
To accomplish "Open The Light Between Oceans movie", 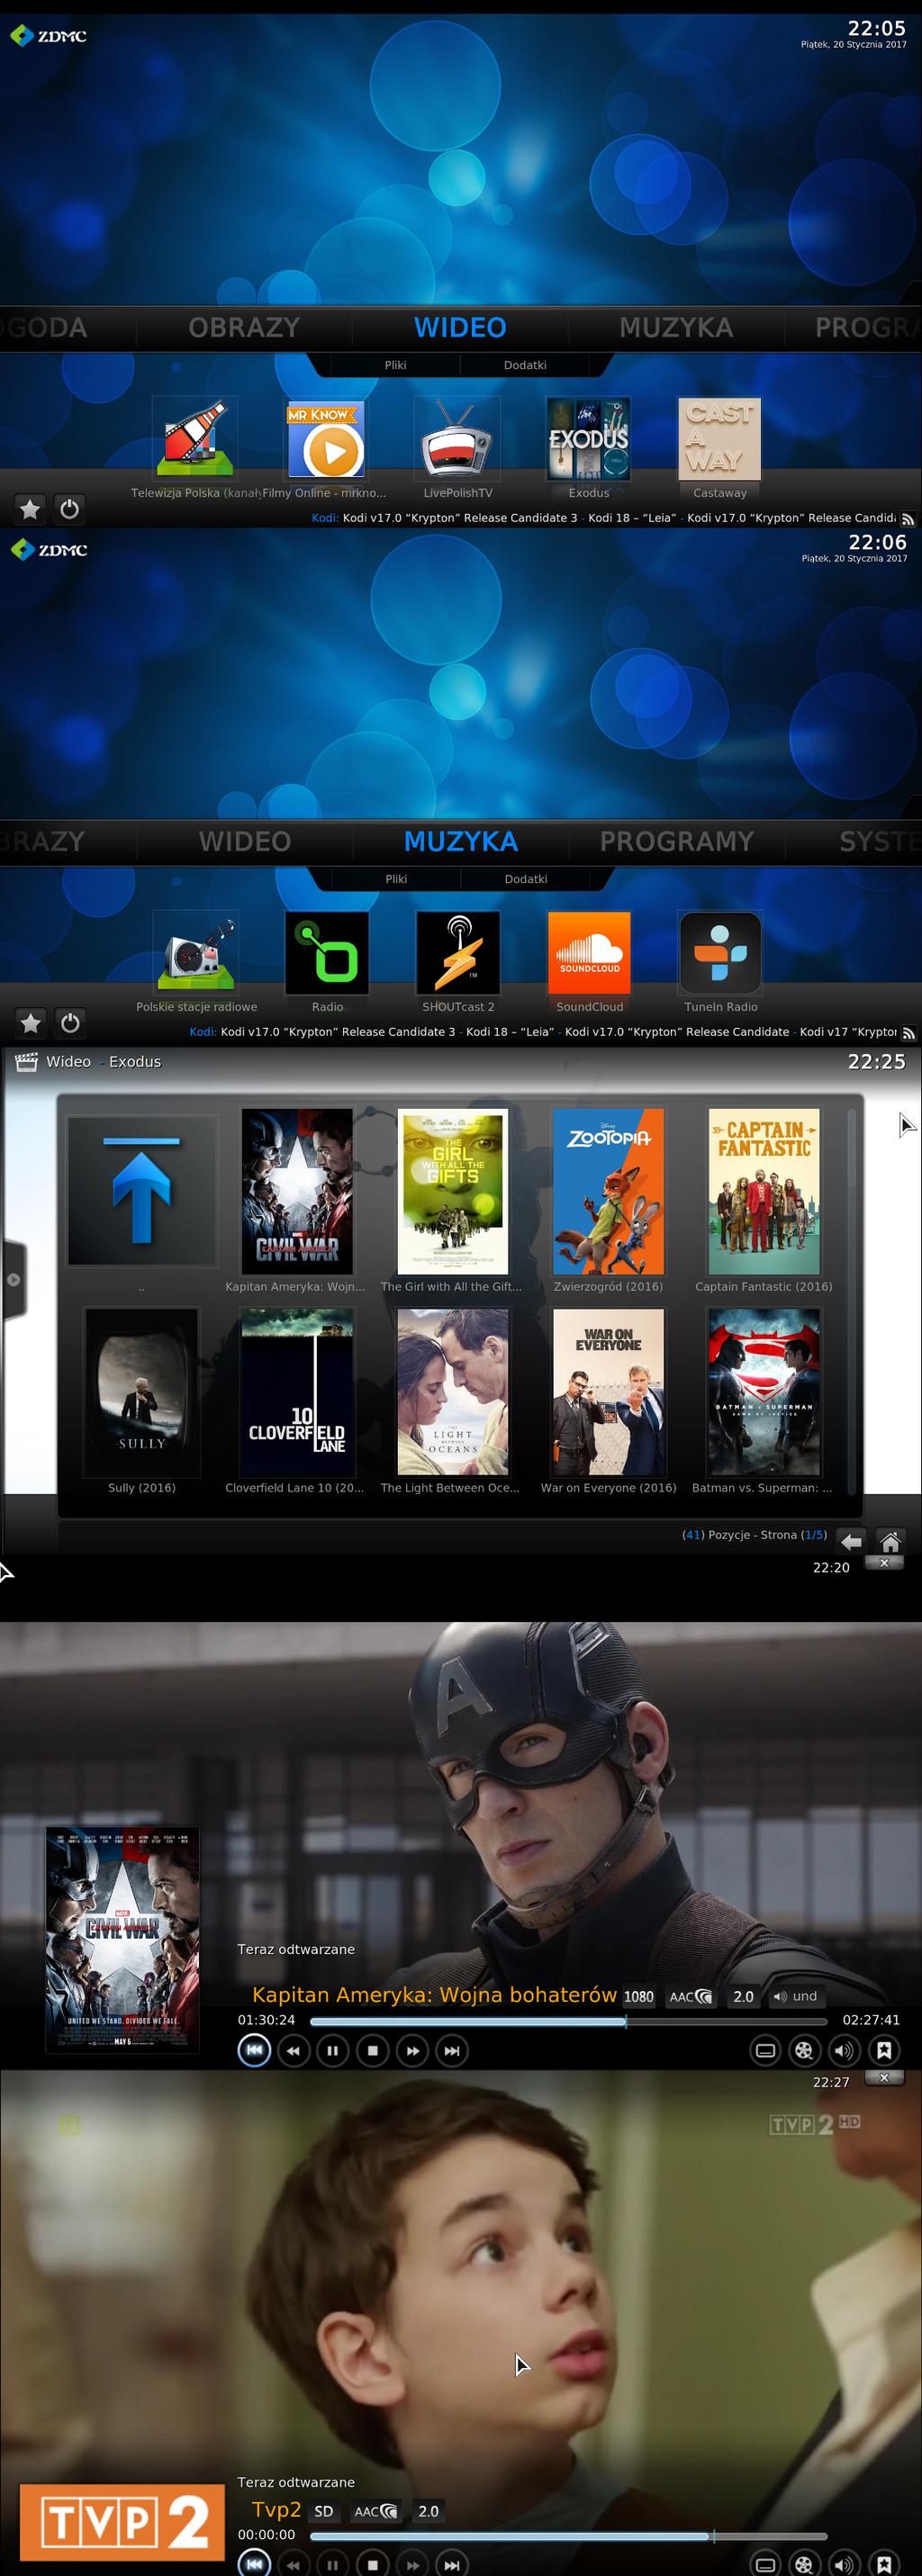I will (452, 1392).
